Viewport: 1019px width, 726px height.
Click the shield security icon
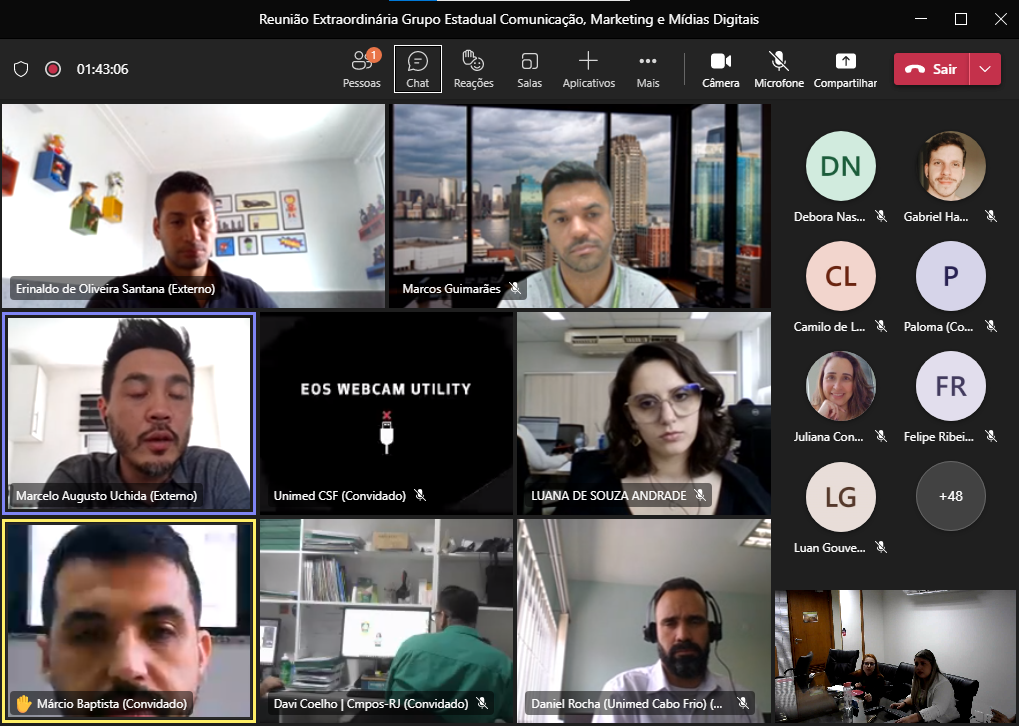(20, 69)
